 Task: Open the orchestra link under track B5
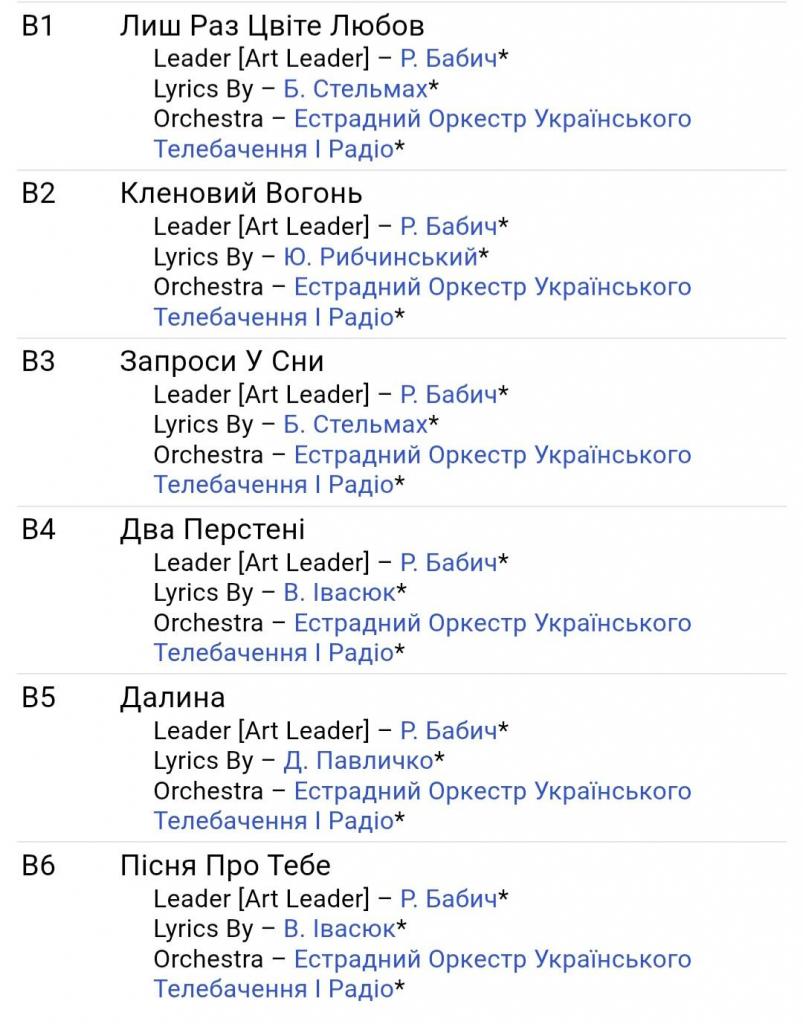pyautogui.click(x=492, y=792)
